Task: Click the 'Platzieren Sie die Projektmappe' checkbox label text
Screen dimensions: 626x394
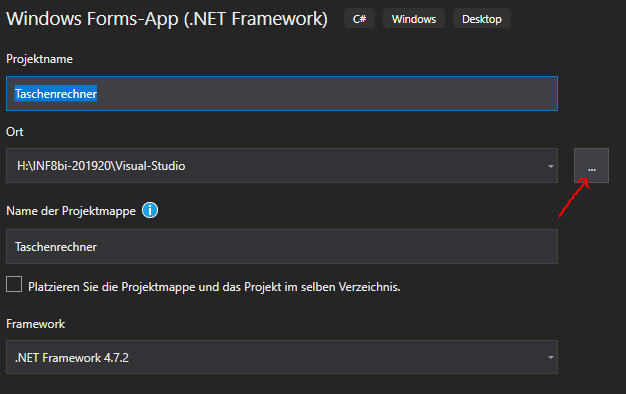Action: pos(214,287)
